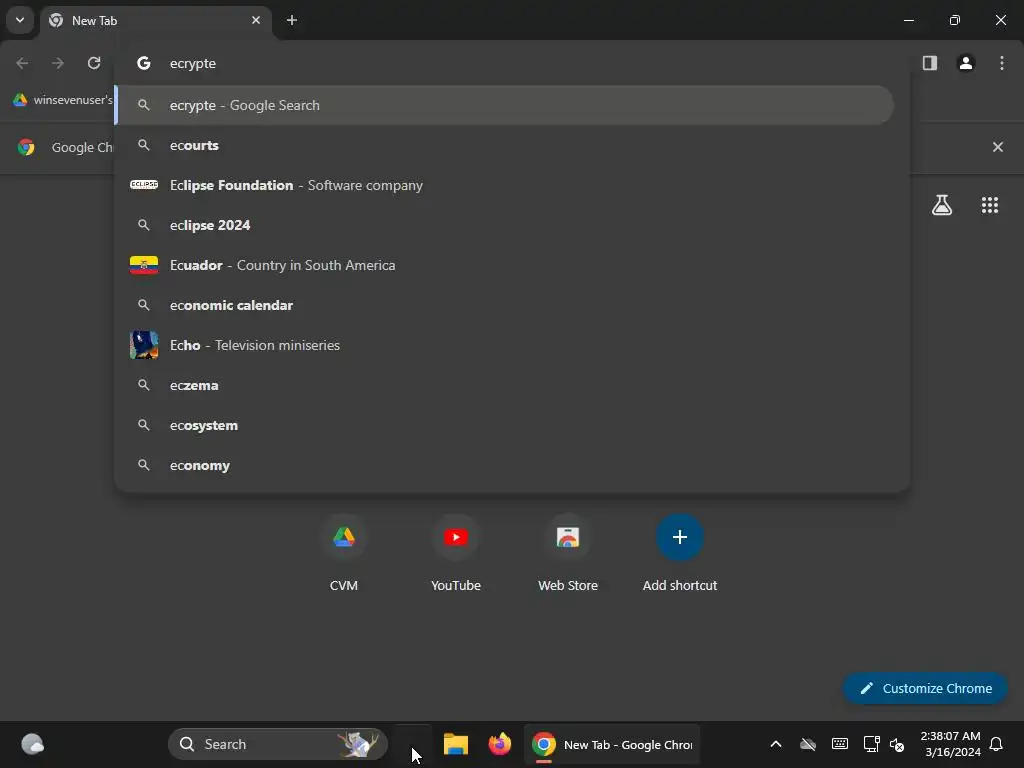Pick the eclipse 2024 suggestion
Screen dimensions: 1024x768
[x=512, y=225]
